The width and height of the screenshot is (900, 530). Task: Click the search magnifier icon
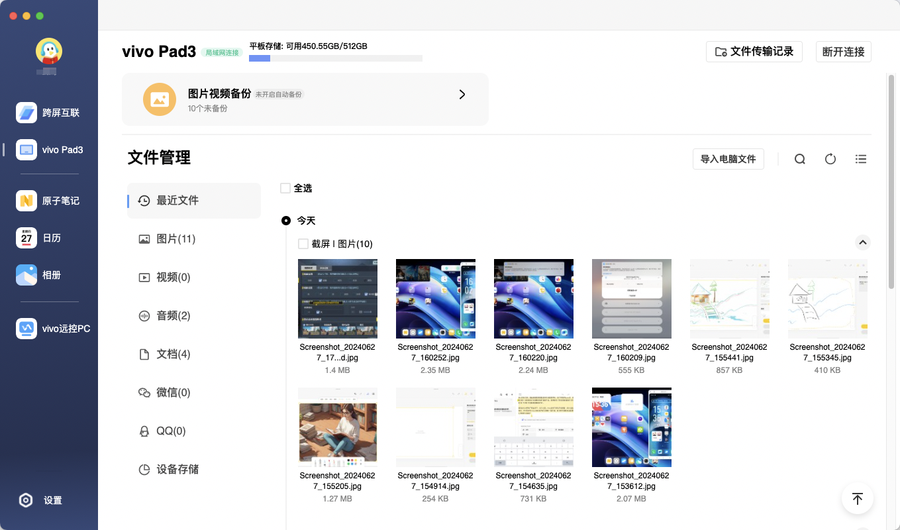[x=800, y=159]
